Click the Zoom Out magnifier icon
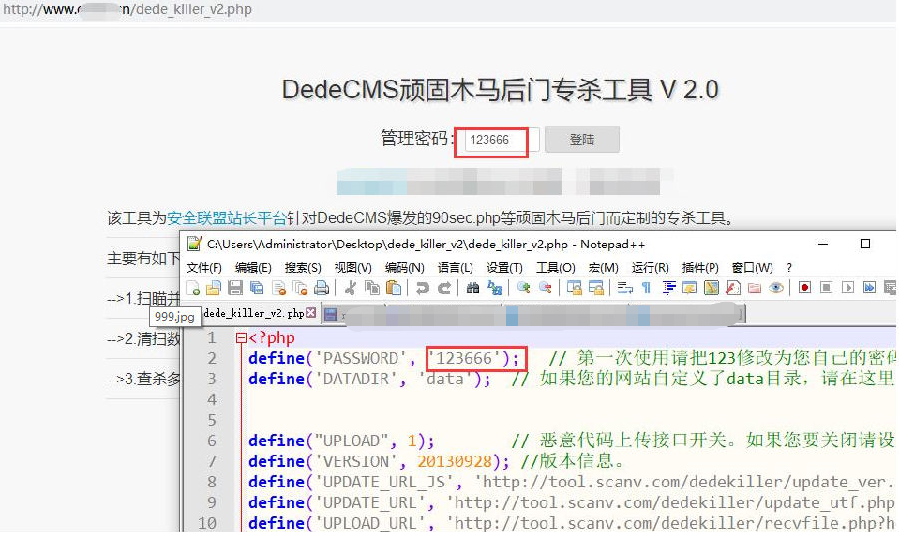 point(545,288)
